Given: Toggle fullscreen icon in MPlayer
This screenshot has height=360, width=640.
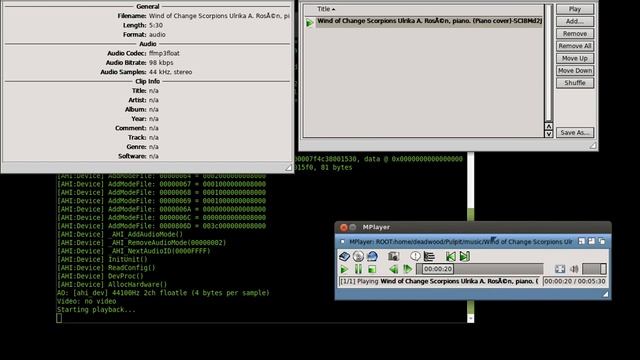Looking at the screenshot, I should [560, 269].
